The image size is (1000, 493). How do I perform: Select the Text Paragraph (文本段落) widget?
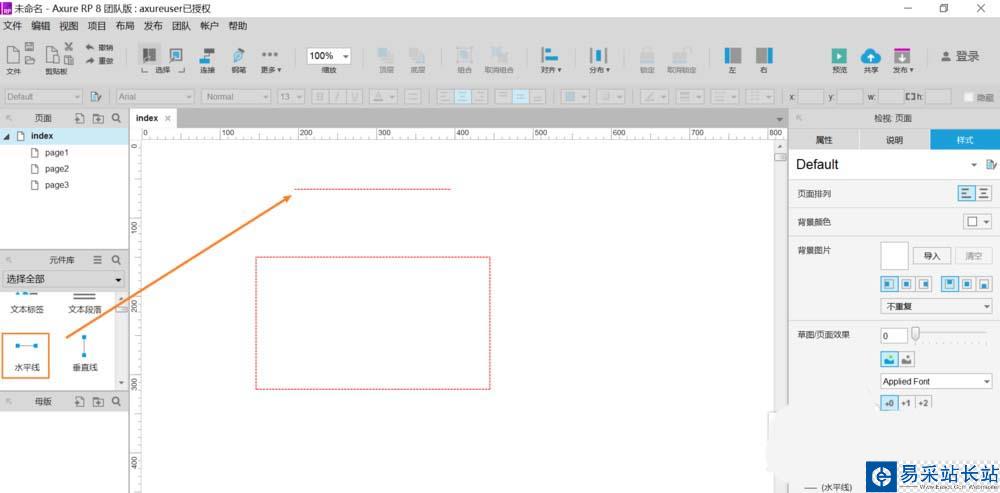point(85,304)
